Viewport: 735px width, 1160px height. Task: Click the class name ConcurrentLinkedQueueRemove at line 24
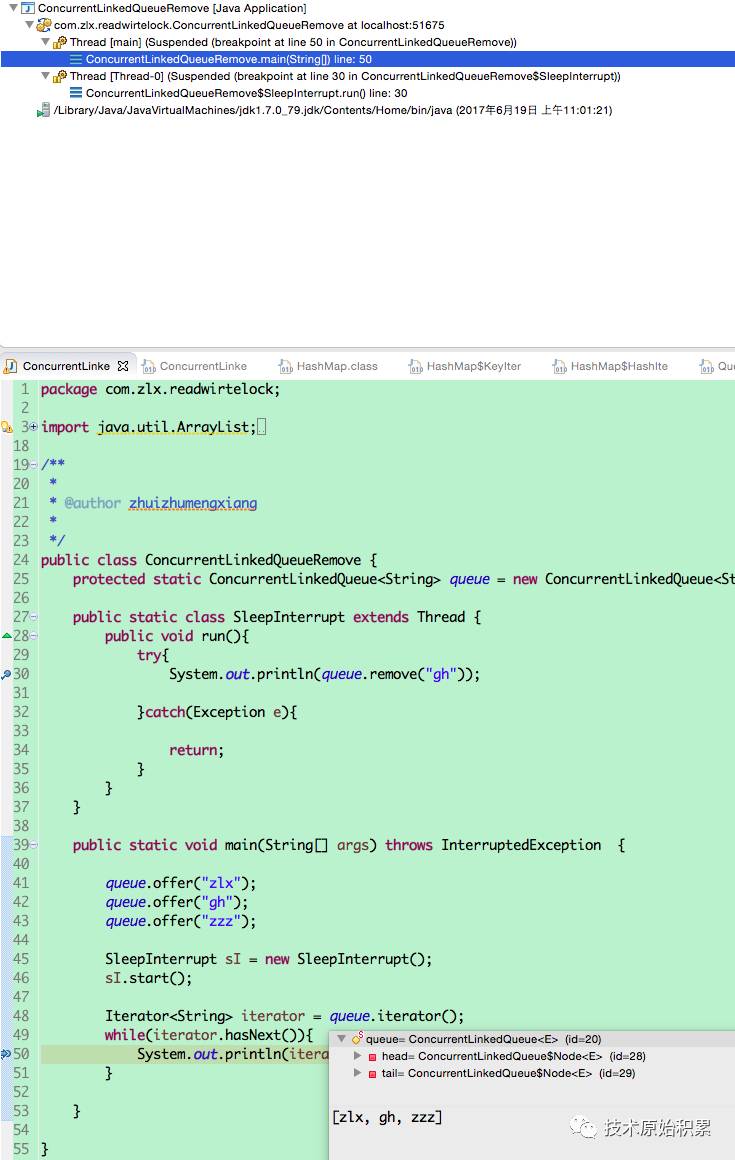tap(253, 560)
